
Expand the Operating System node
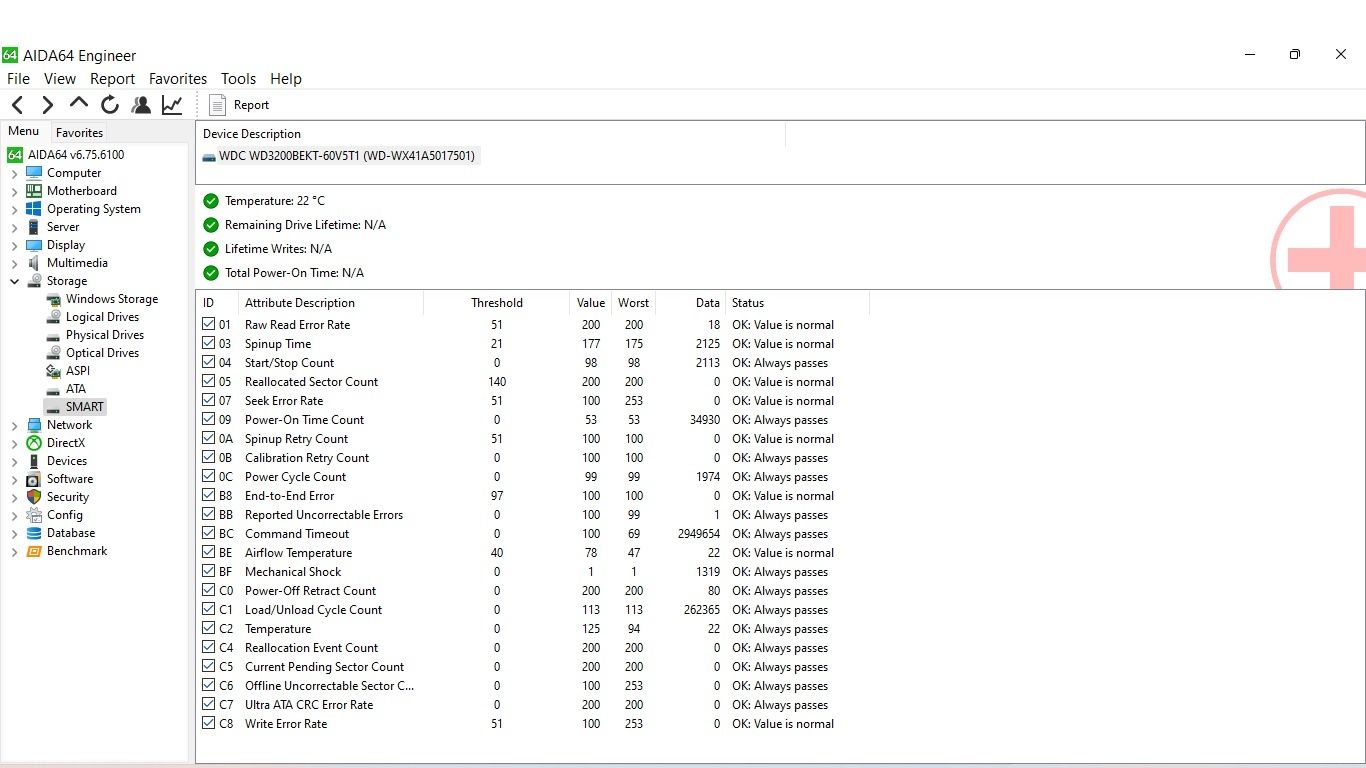pyautogui.click(x=14, y=209)
